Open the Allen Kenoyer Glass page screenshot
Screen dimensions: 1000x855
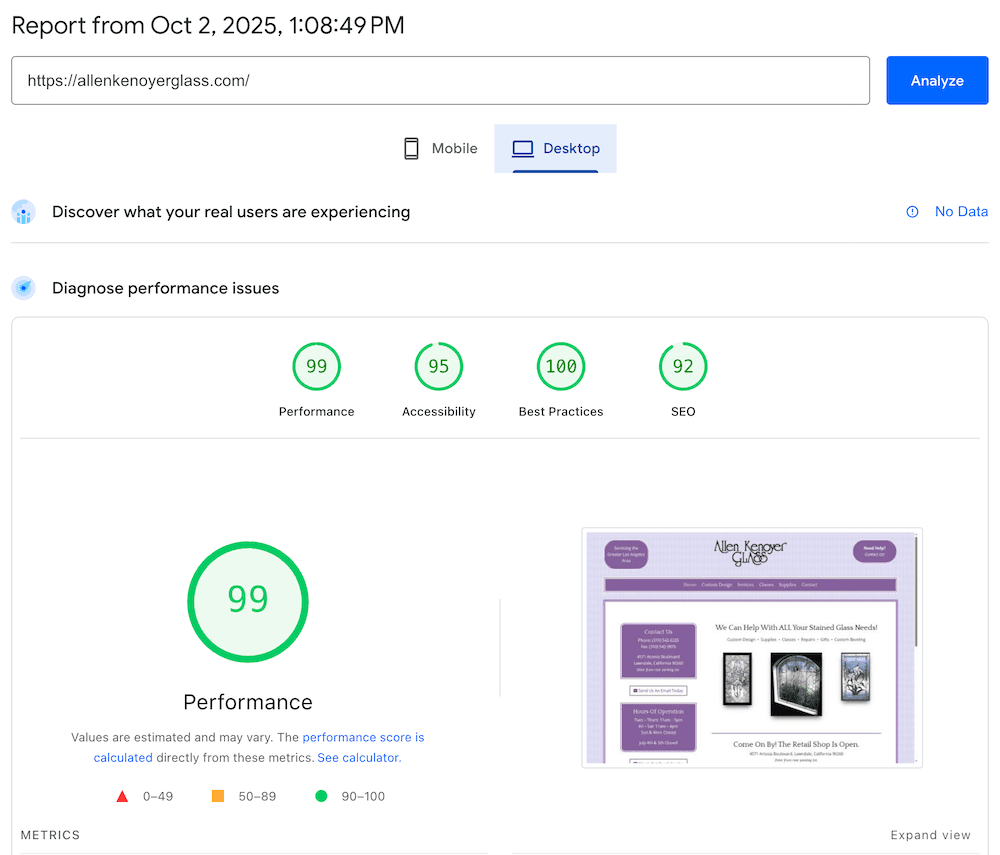(x=751, y=647)
